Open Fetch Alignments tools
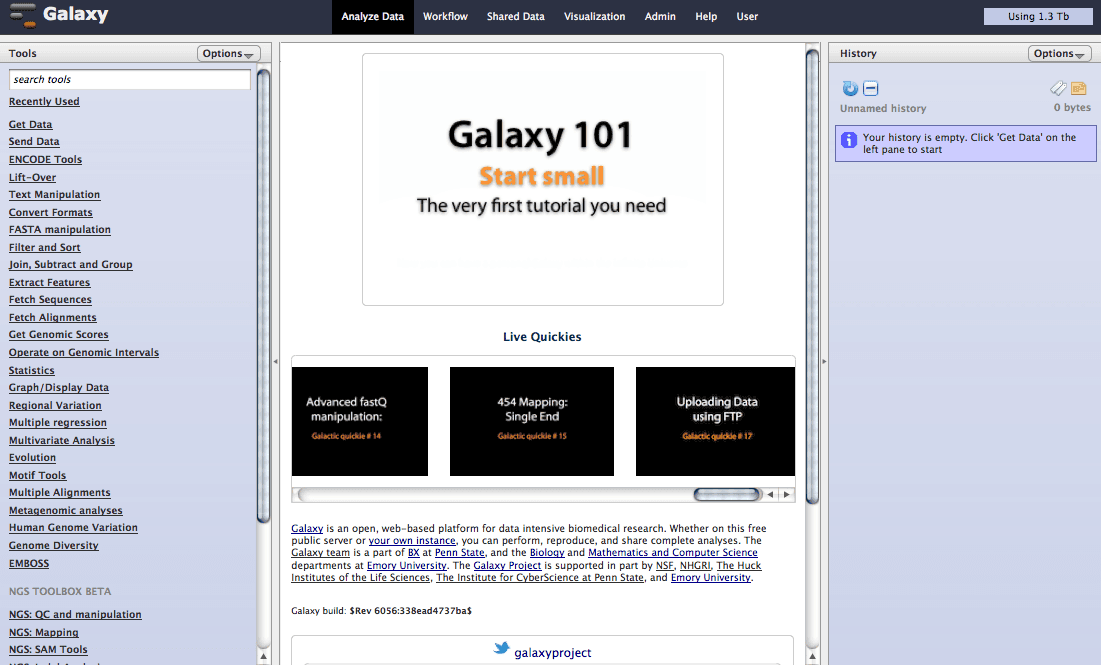This screenshot has width=1101, height=665. [53, 318]
